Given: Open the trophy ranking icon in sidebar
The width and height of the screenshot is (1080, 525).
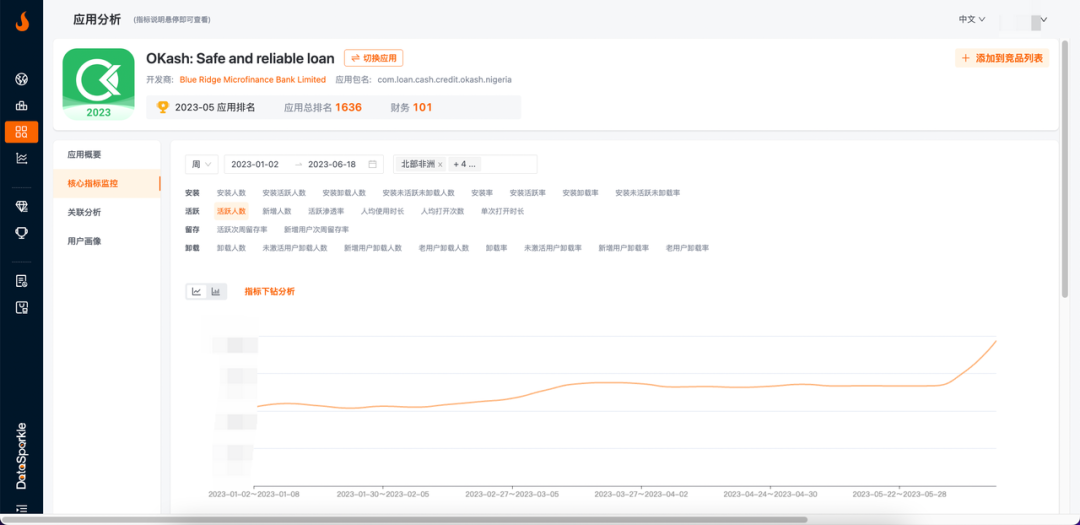Looking at the screenshot, I should click(21, 233).
